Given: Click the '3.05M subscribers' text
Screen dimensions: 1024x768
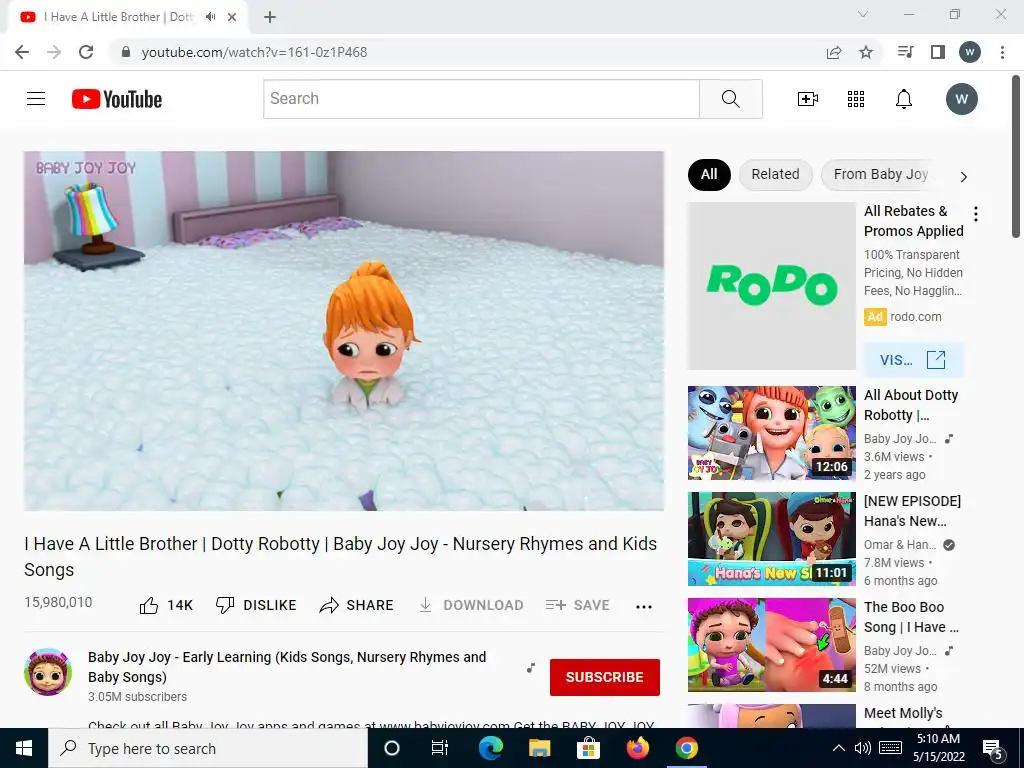Looking at the screenshot, I should (x=137, y=697).
